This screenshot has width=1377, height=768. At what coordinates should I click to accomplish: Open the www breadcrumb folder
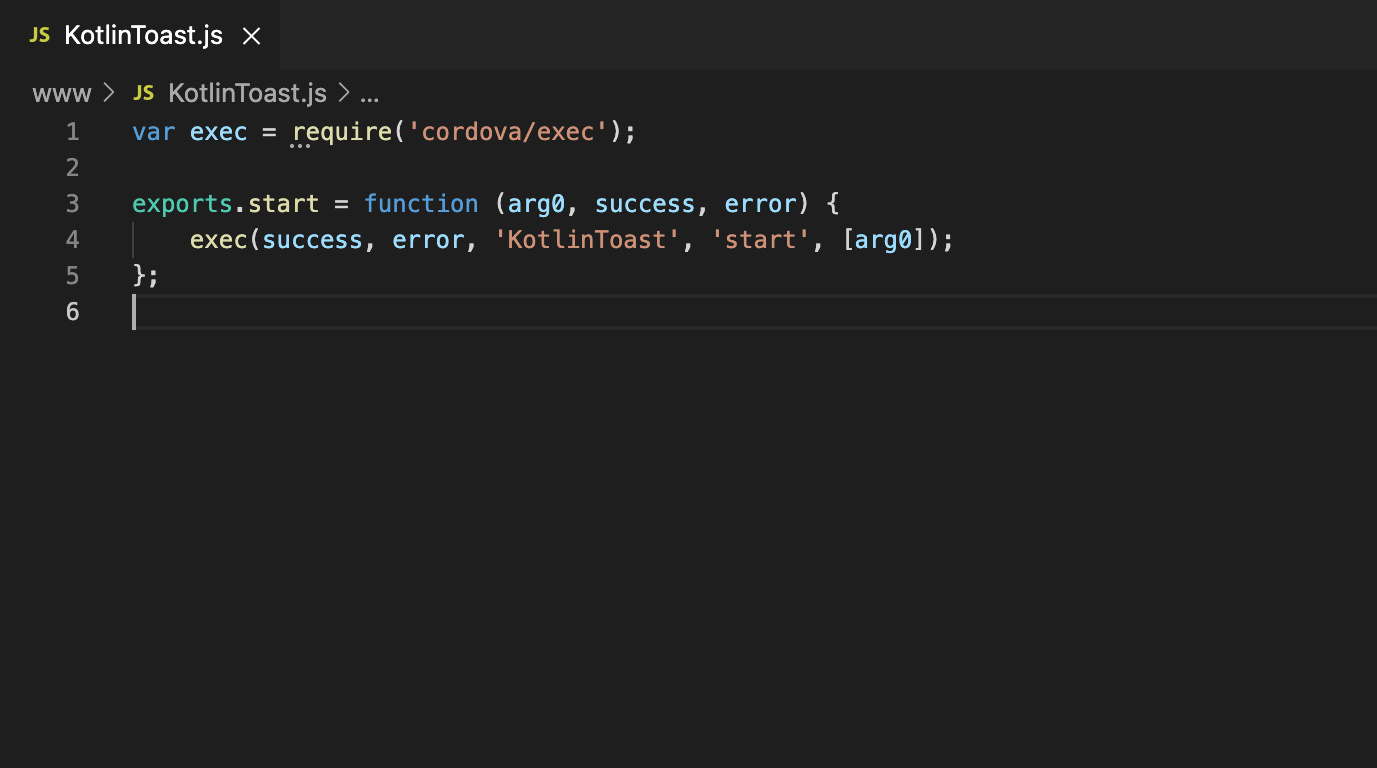(61, 94)
